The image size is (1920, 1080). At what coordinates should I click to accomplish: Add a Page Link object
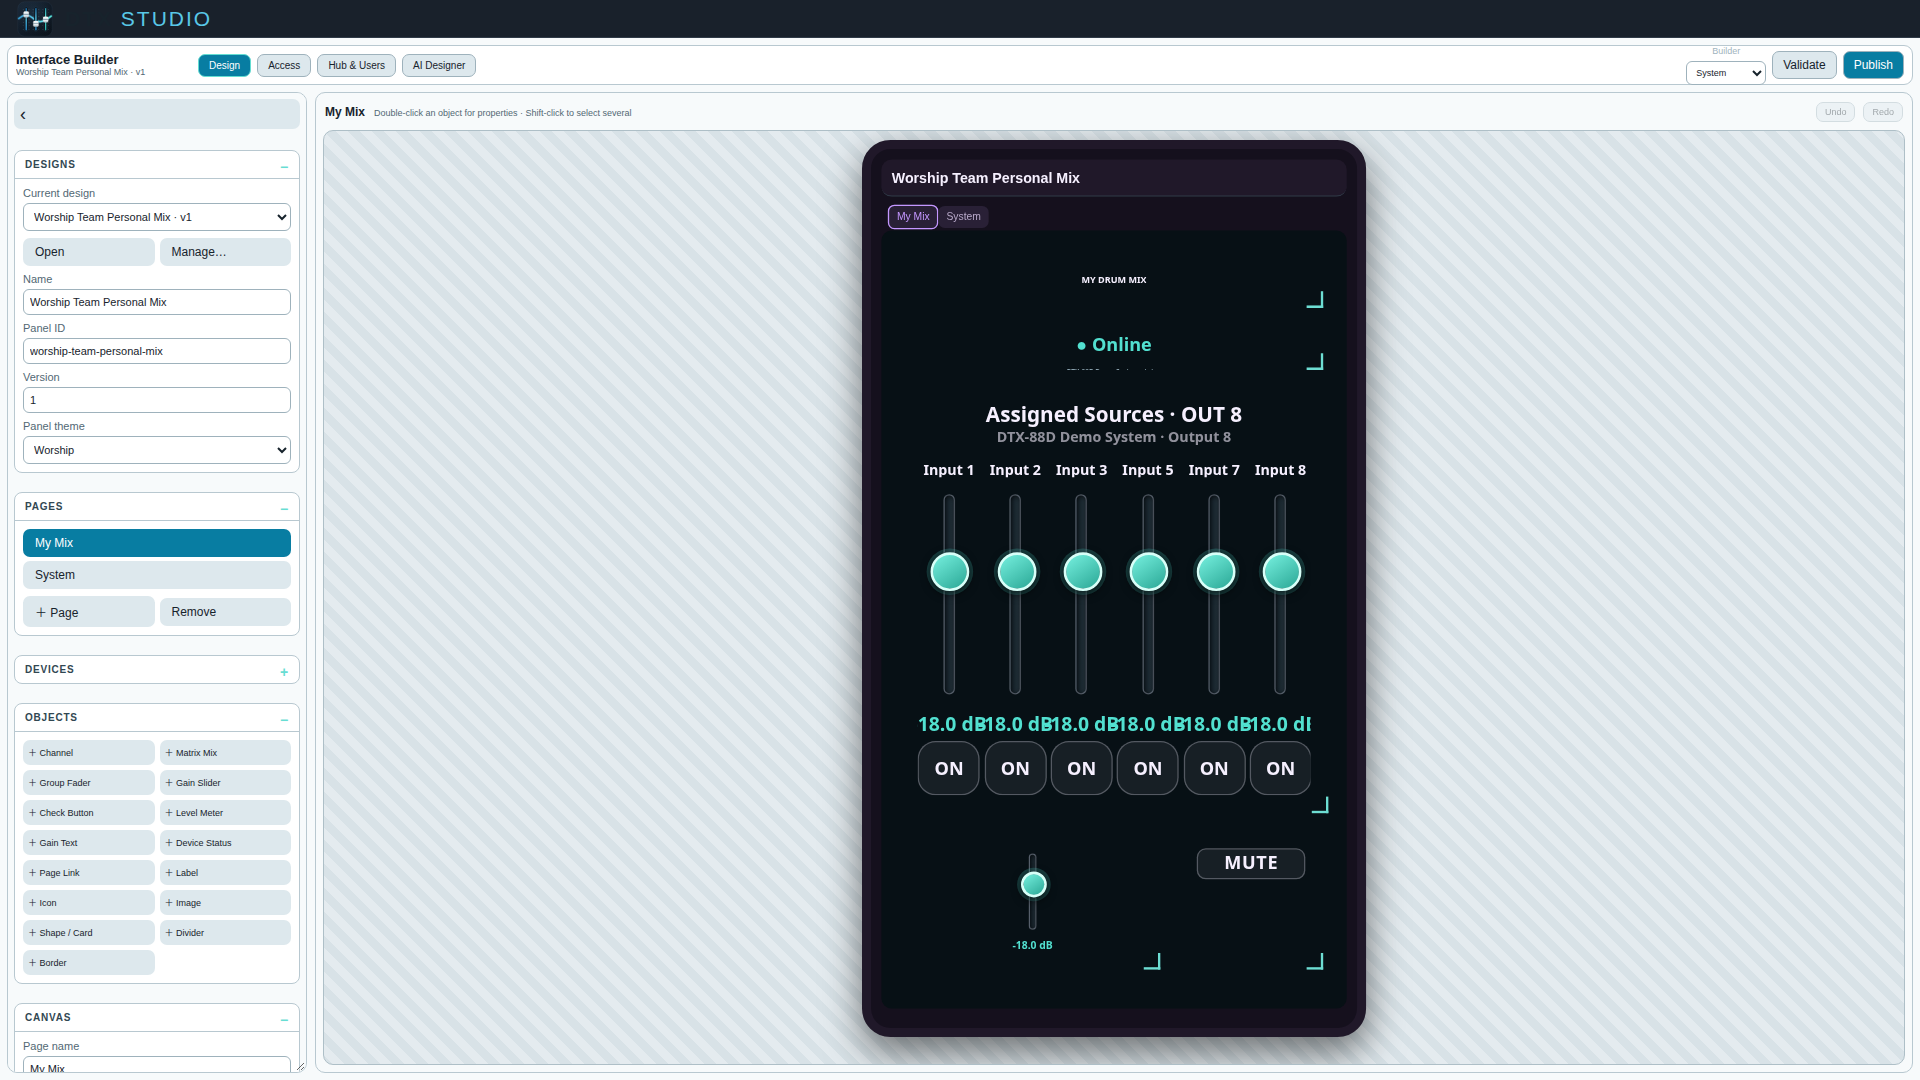[x=89, y=873]
